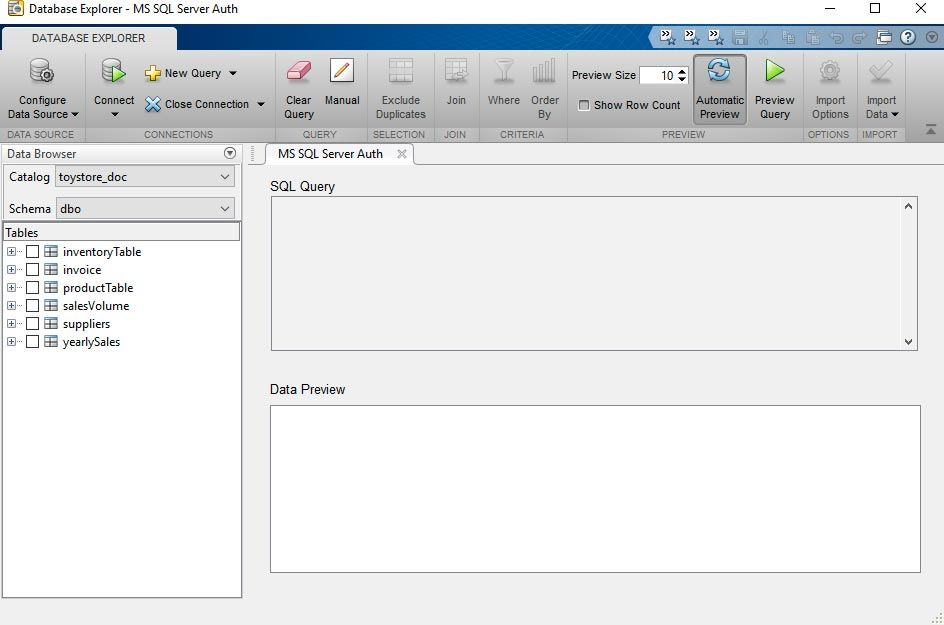
Task: Select the Manual query icon
Action: click(342, 72)
